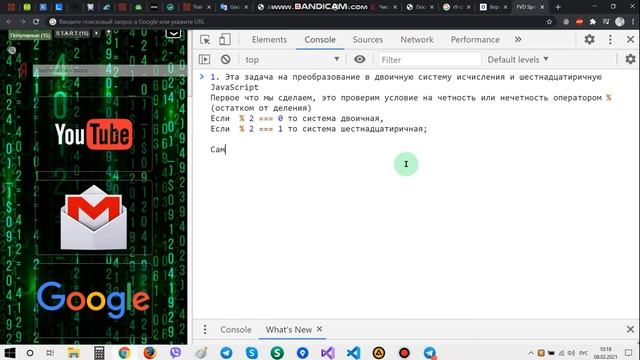Open the Gmail tile

tap(93, 218)
